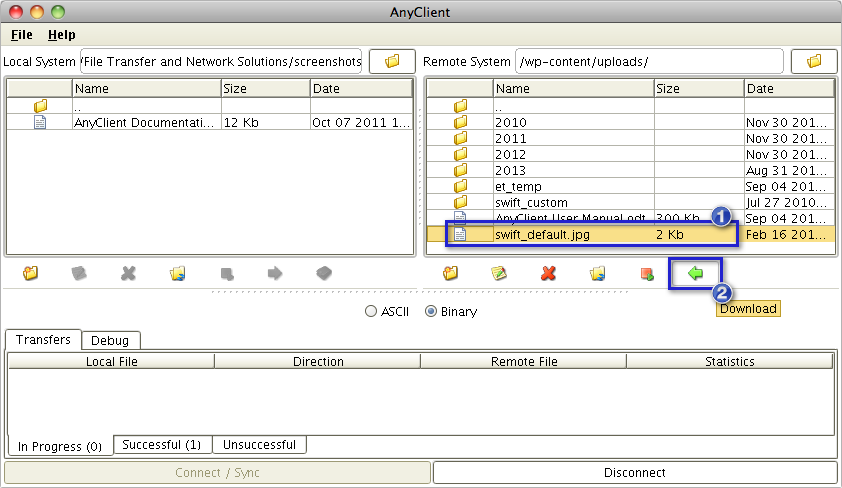
Task: Click the document icon of AnyClient Documentation file
Action: (x=40, y=122)
